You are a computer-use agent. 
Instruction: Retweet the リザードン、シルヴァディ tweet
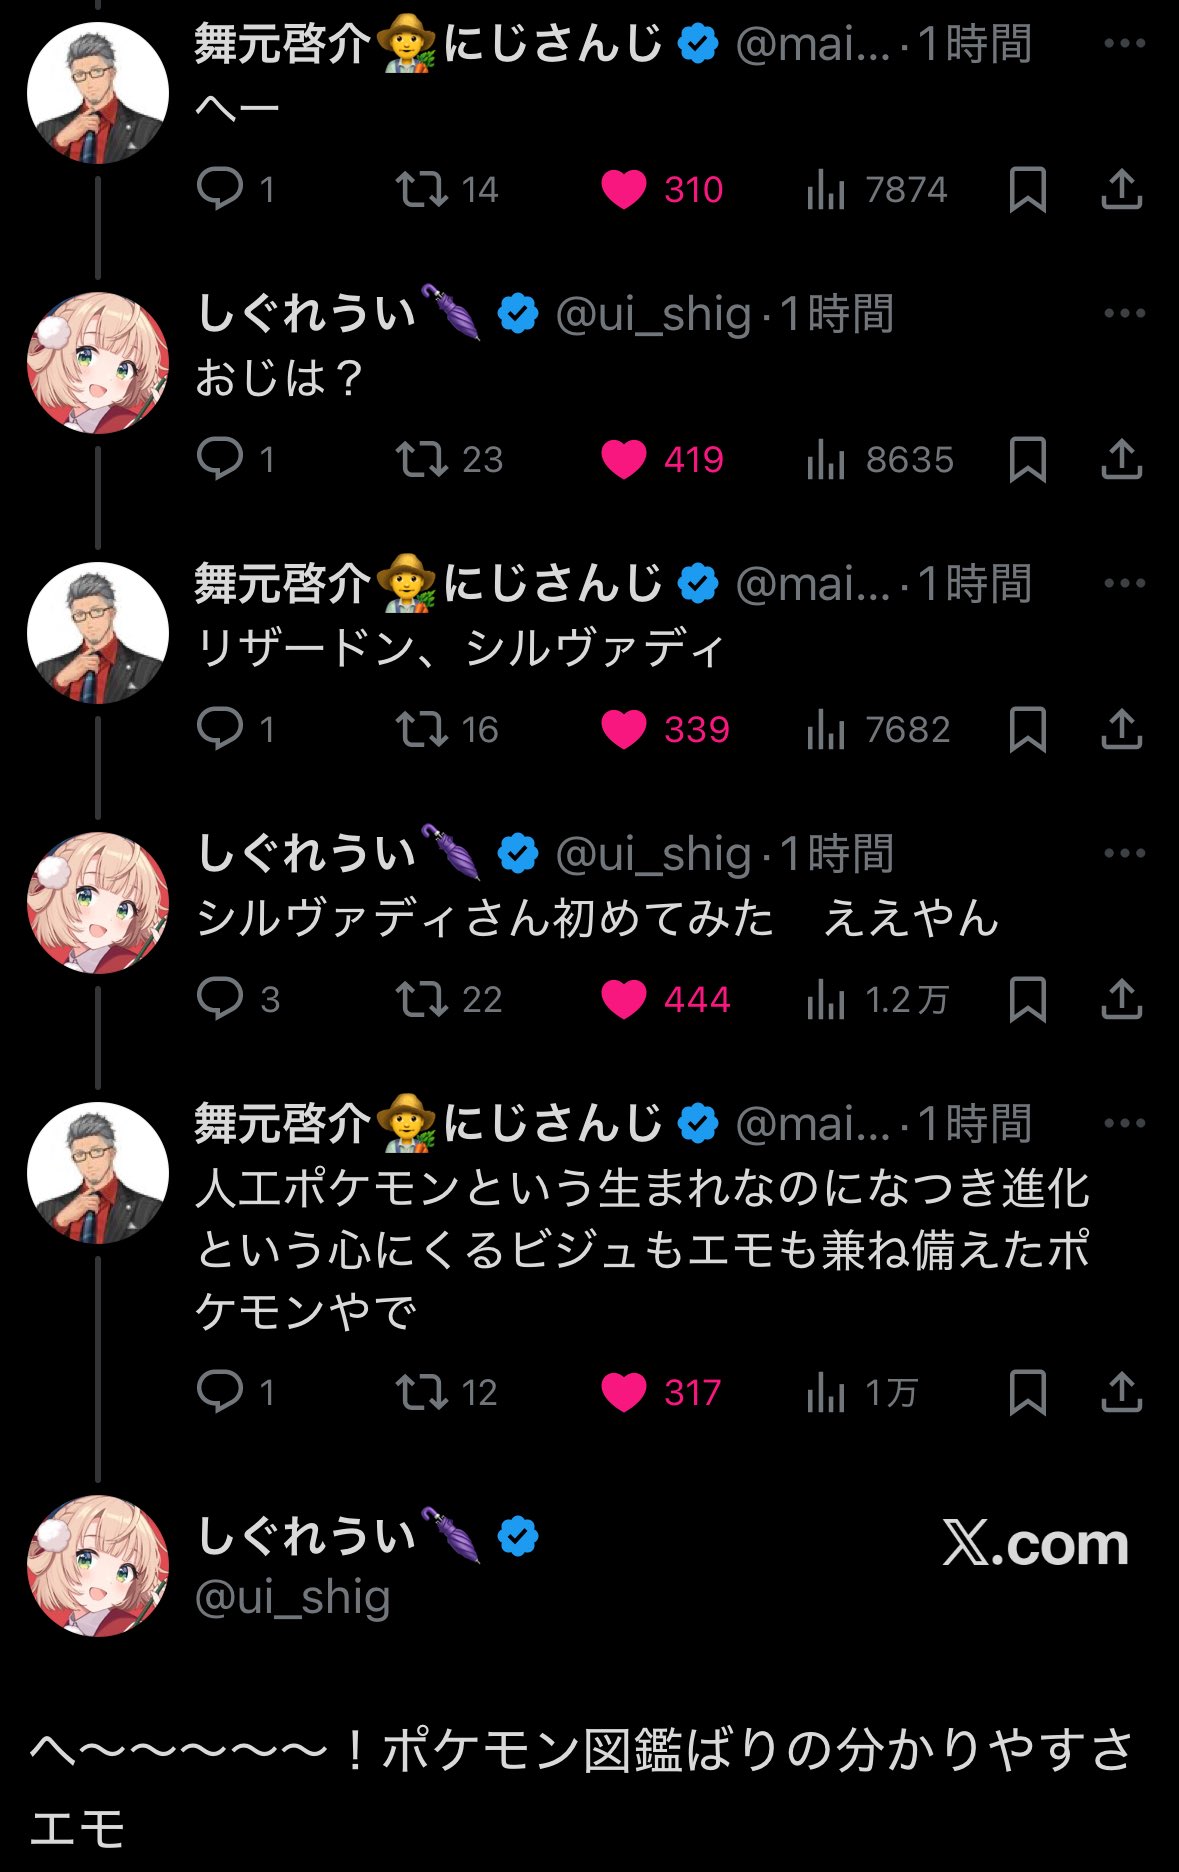point(421,730)
